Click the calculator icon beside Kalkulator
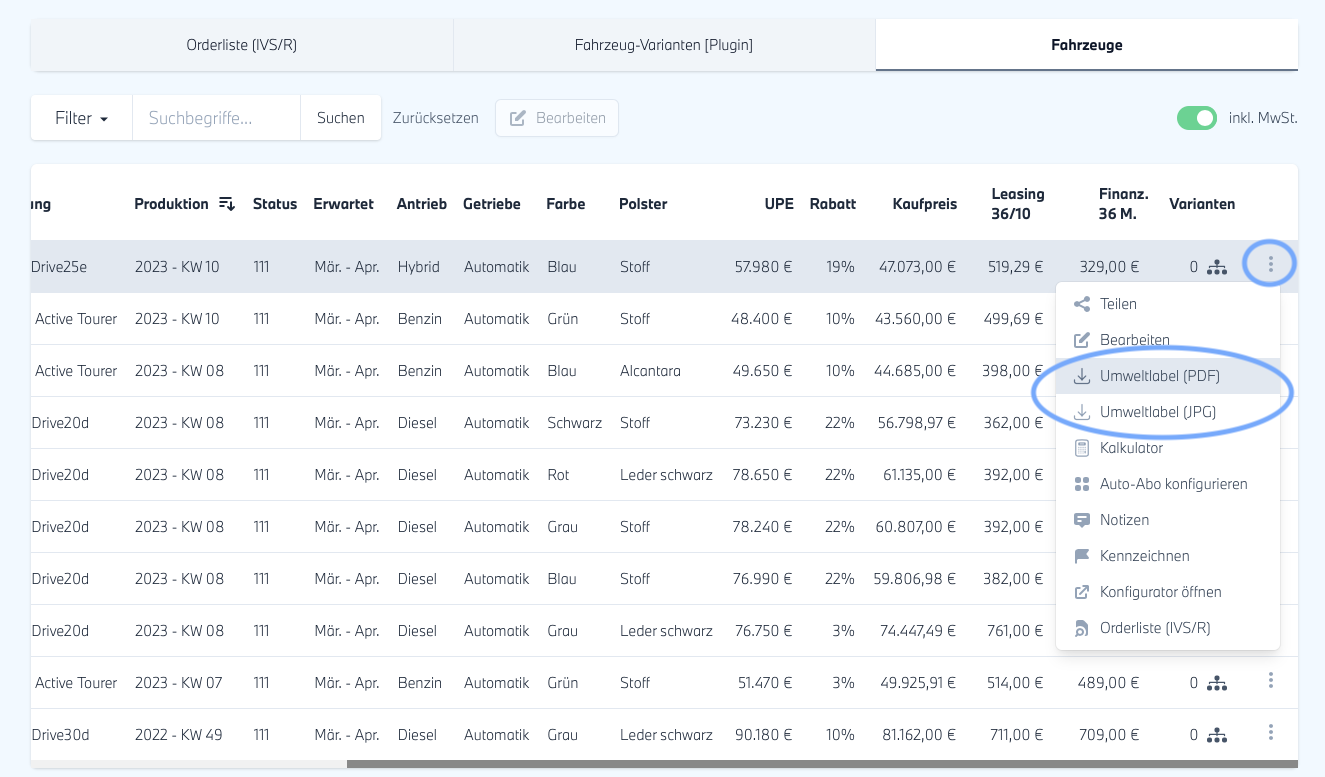The image size is (1325, 777). tap(1081, 448)
